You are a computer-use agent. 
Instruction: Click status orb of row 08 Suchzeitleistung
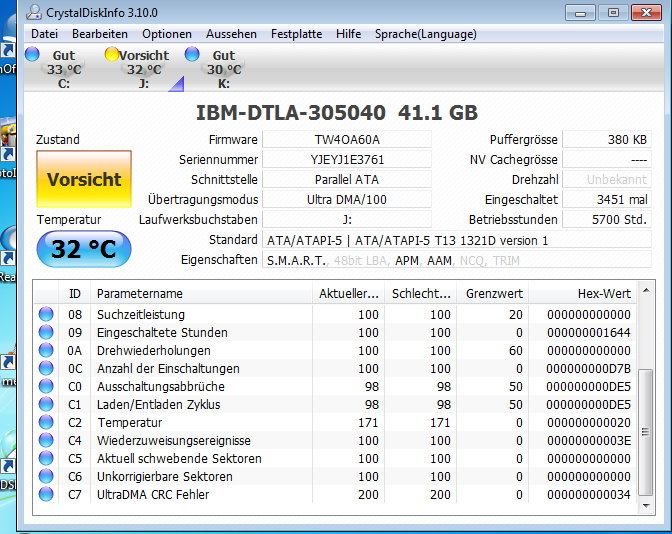click(46, 314)
